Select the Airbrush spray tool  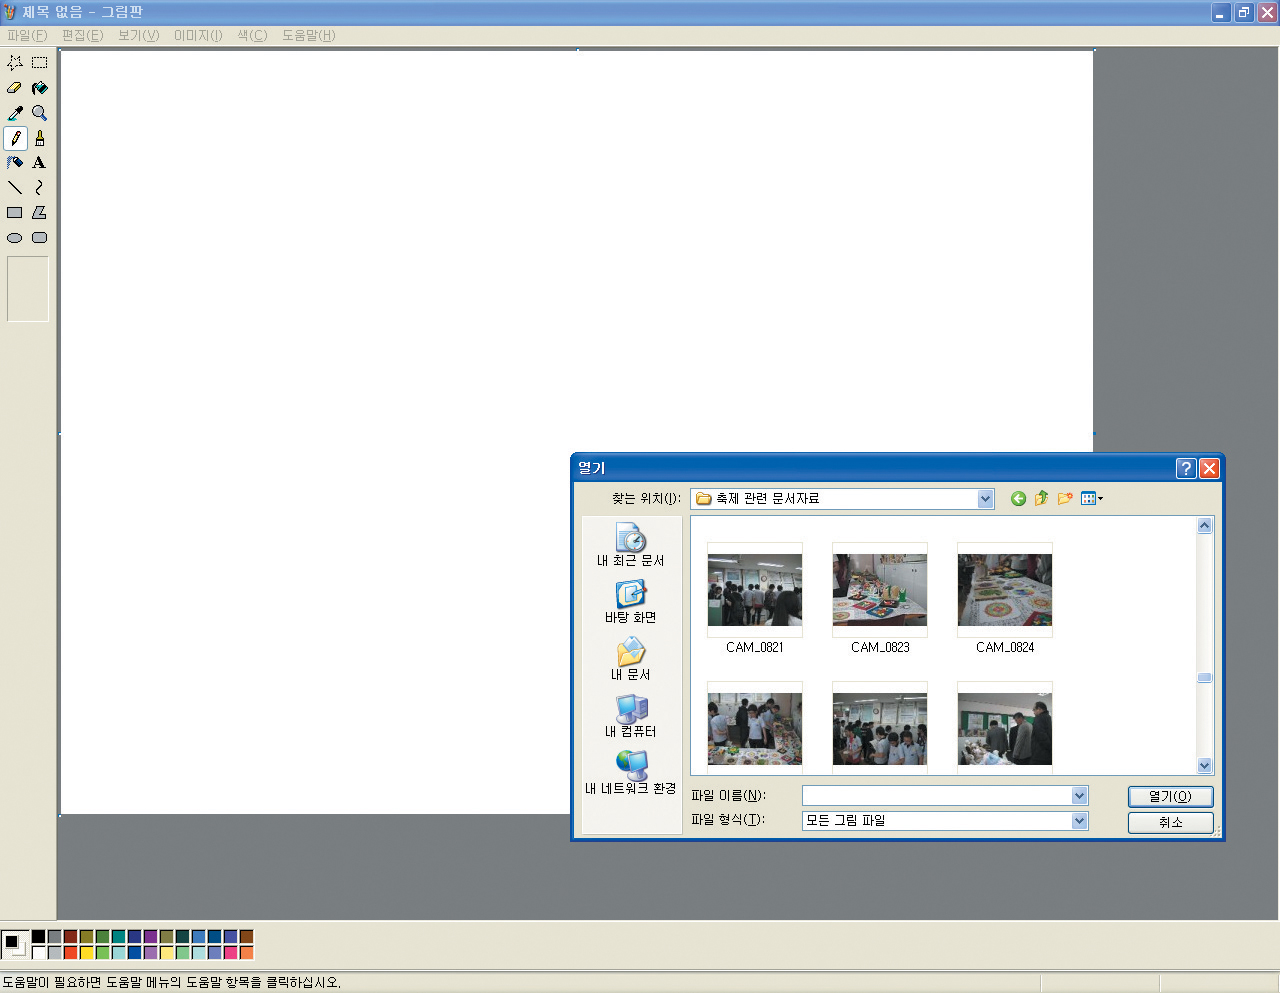pos(15,163)
